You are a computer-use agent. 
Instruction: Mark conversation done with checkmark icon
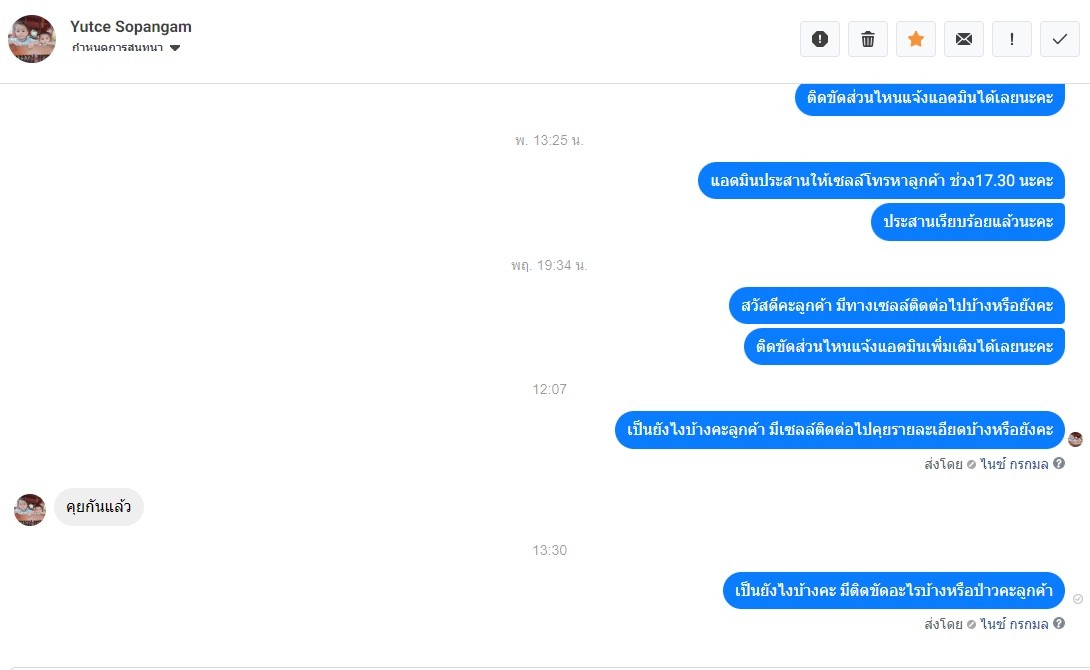[1059, 39]
